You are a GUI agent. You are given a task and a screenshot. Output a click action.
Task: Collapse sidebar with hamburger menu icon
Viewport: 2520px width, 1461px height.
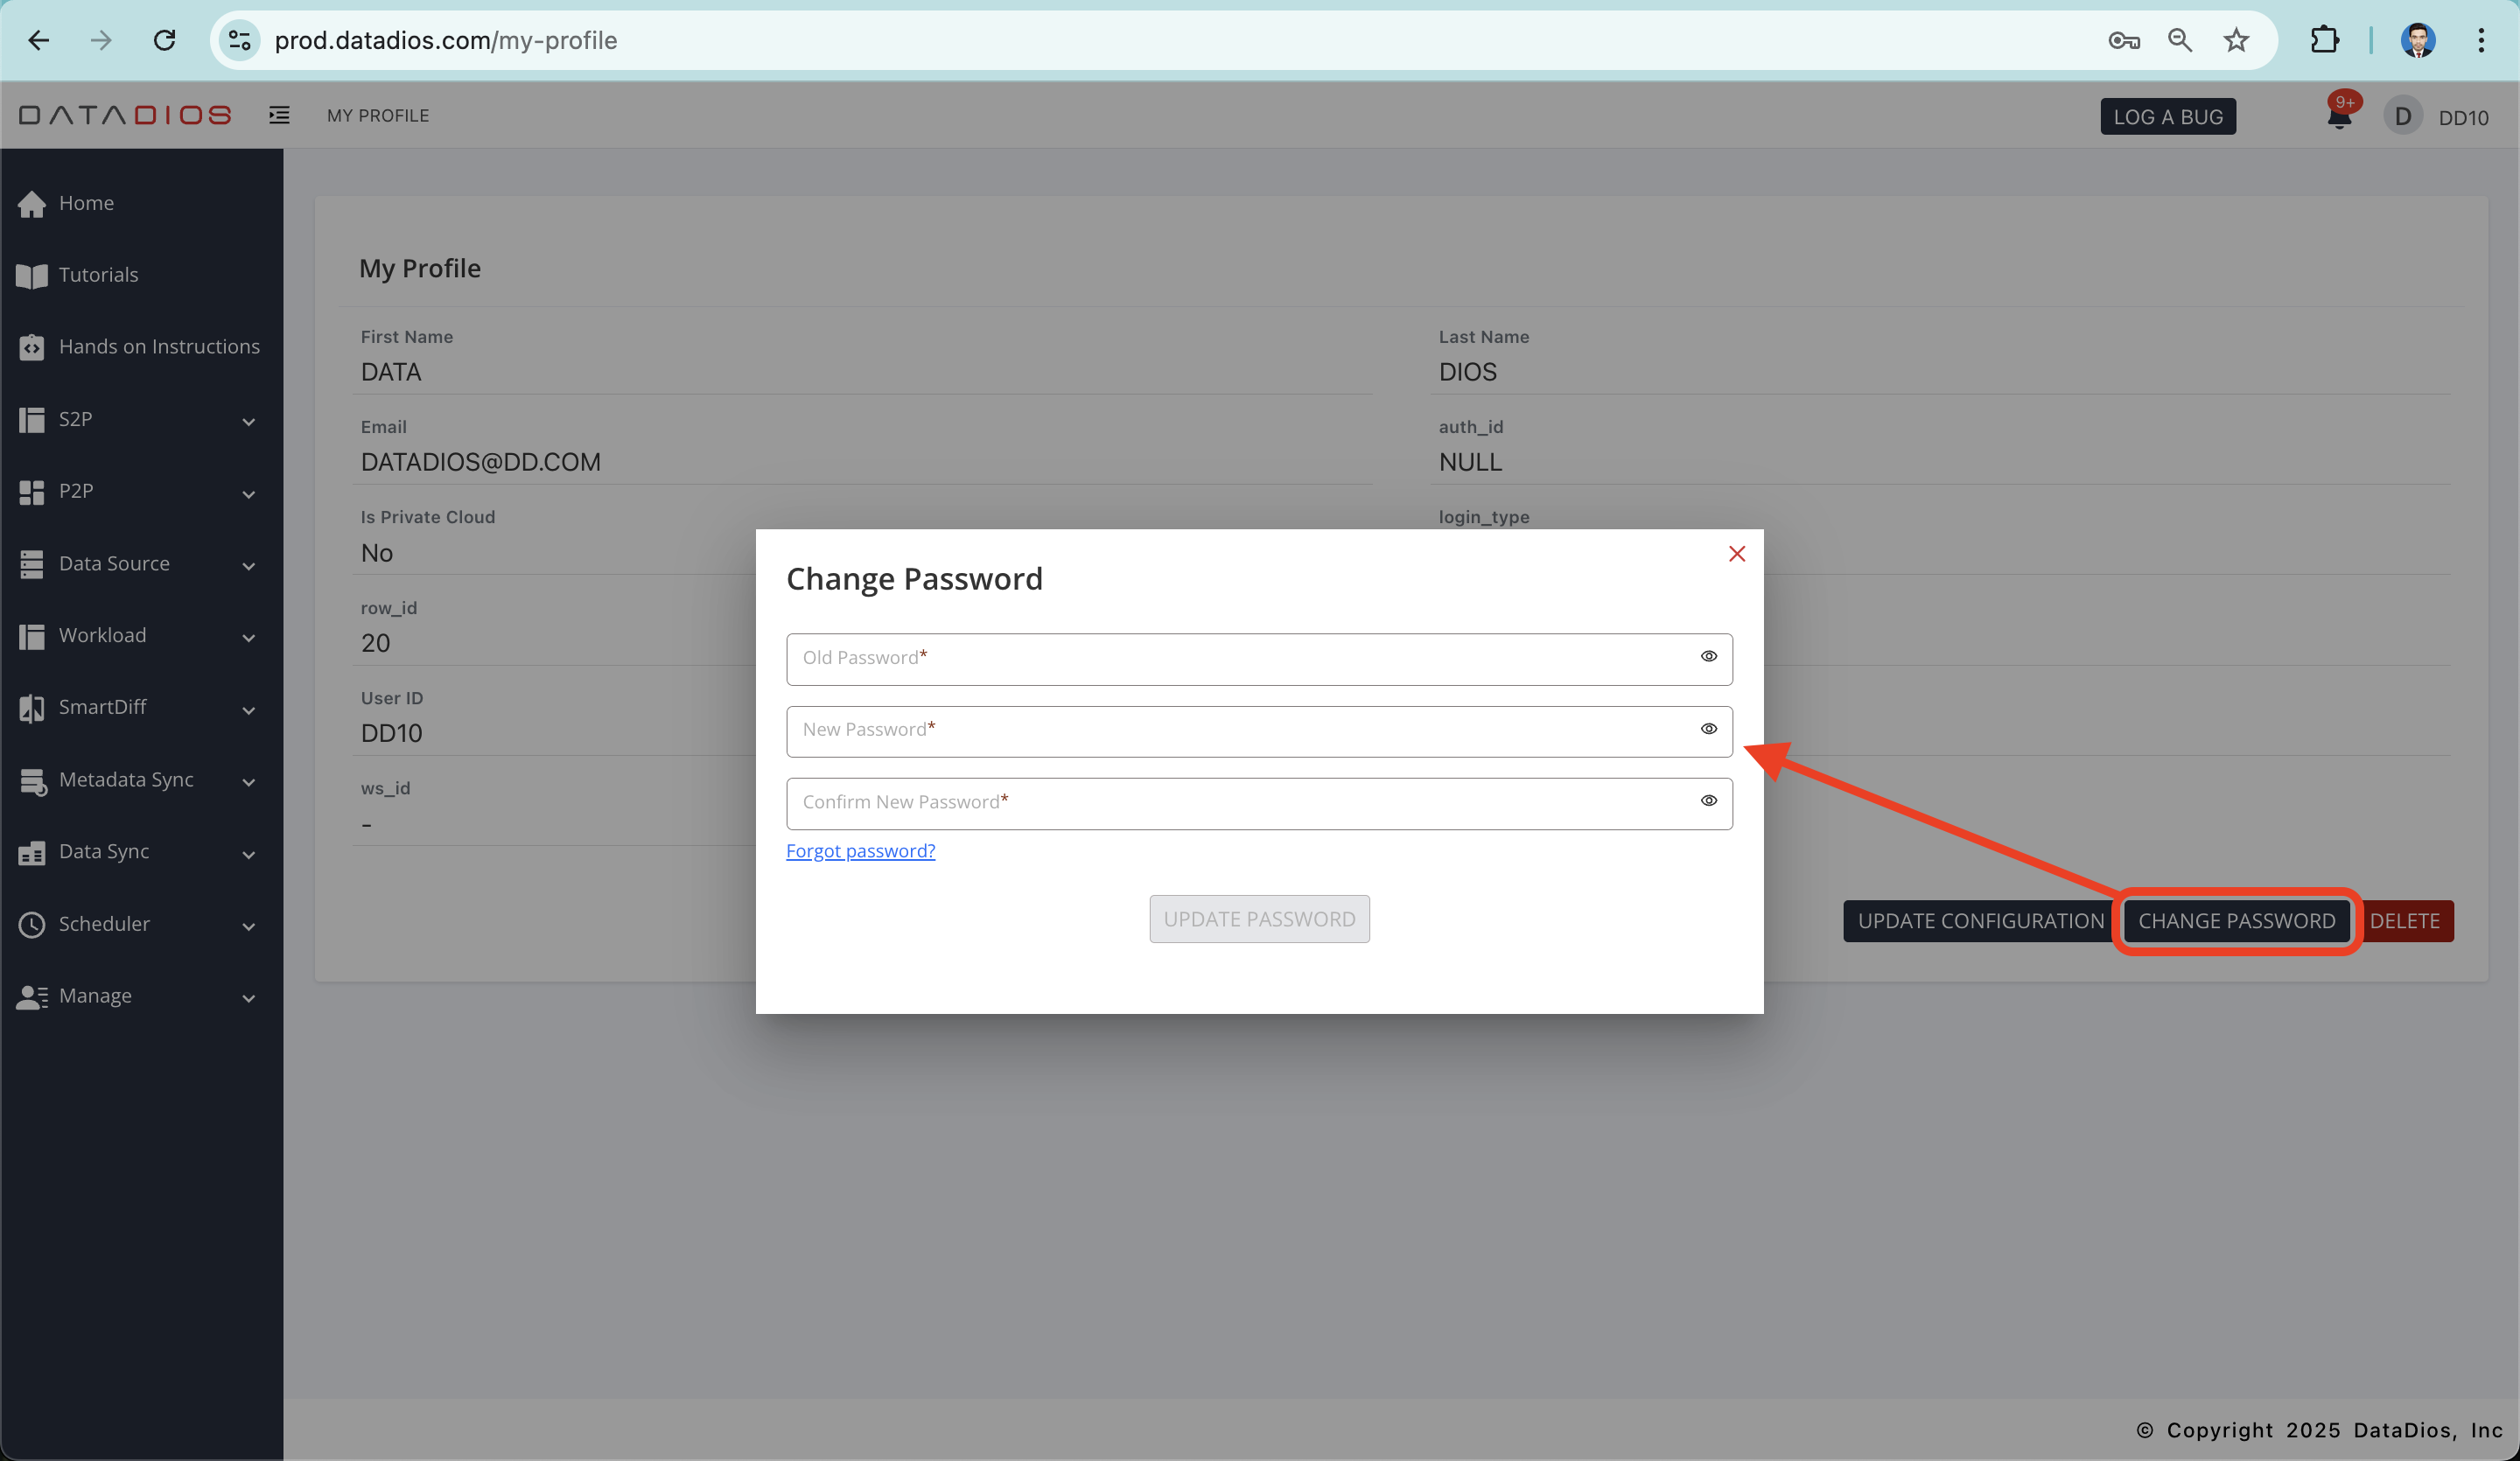279,115
